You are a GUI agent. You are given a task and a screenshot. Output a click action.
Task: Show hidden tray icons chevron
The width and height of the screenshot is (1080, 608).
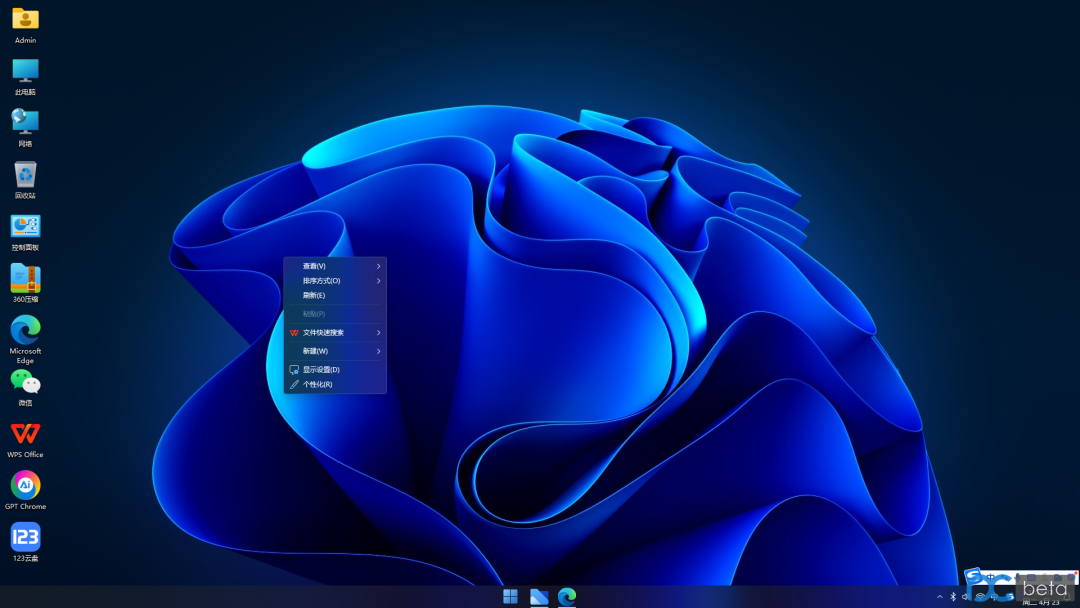point(939,597)
